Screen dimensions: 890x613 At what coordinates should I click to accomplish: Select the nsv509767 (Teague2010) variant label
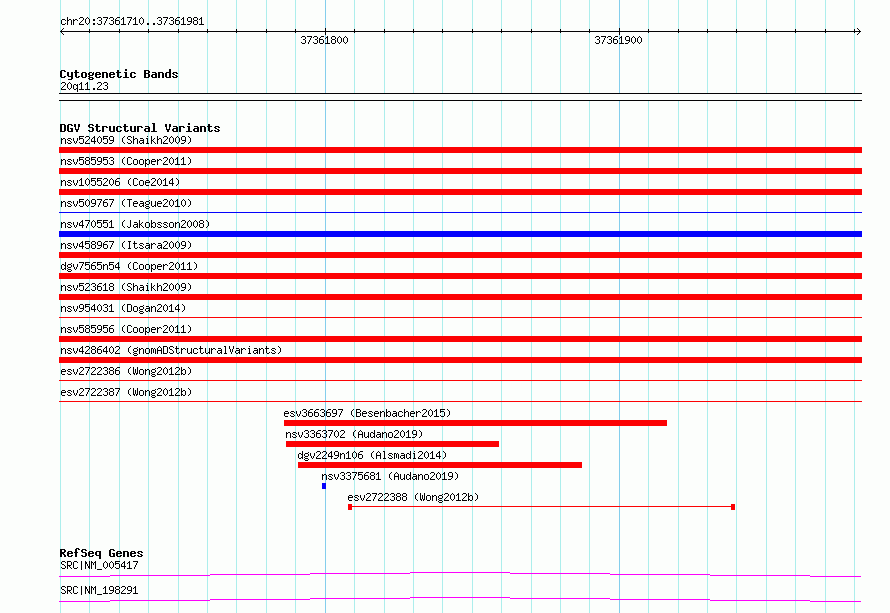pos(126,203)
